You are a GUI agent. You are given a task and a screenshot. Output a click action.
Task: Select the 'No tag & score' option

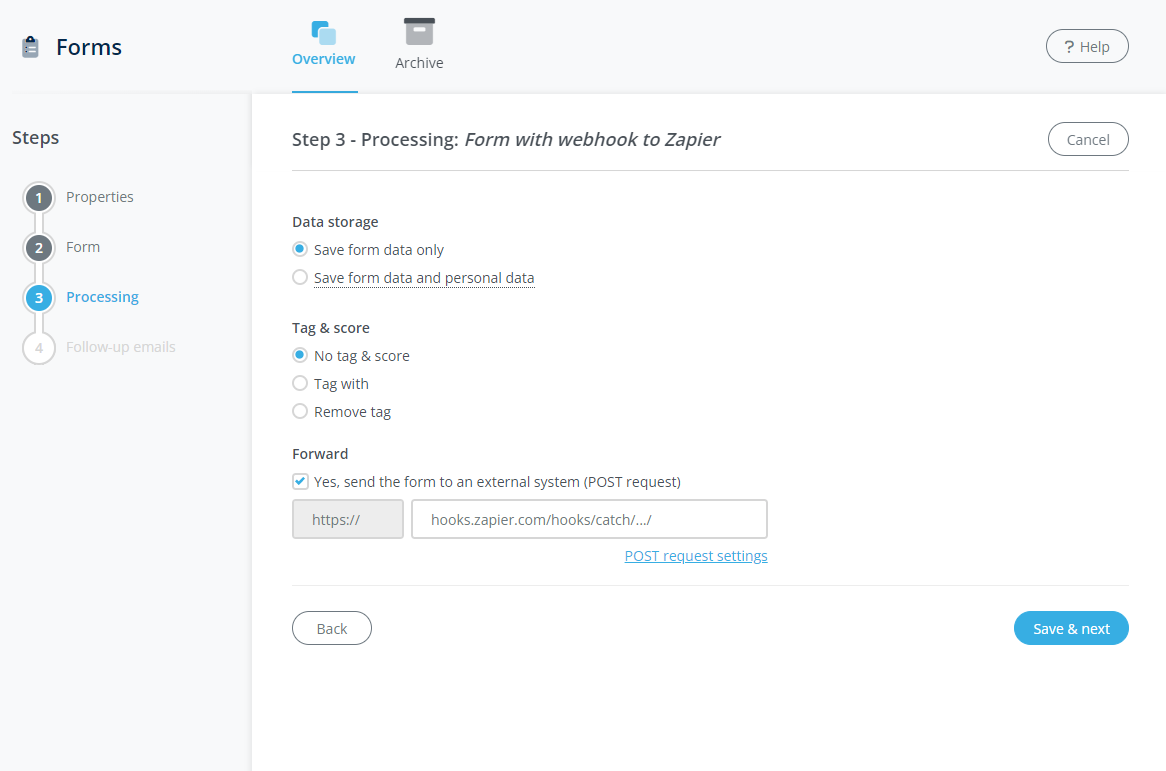[x=300, y=355]
